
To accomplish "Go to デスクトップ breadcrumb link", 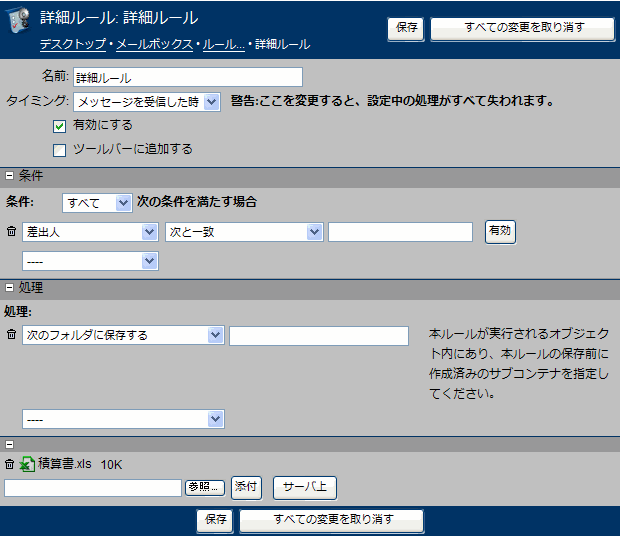I will click(73, 44).
